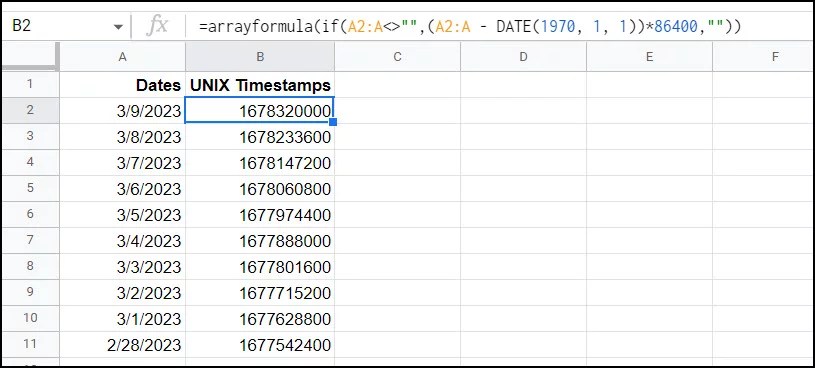Click inside the formula bar arrayformula text
Screen dimensions: 815x368
click(x=469, y=26)
